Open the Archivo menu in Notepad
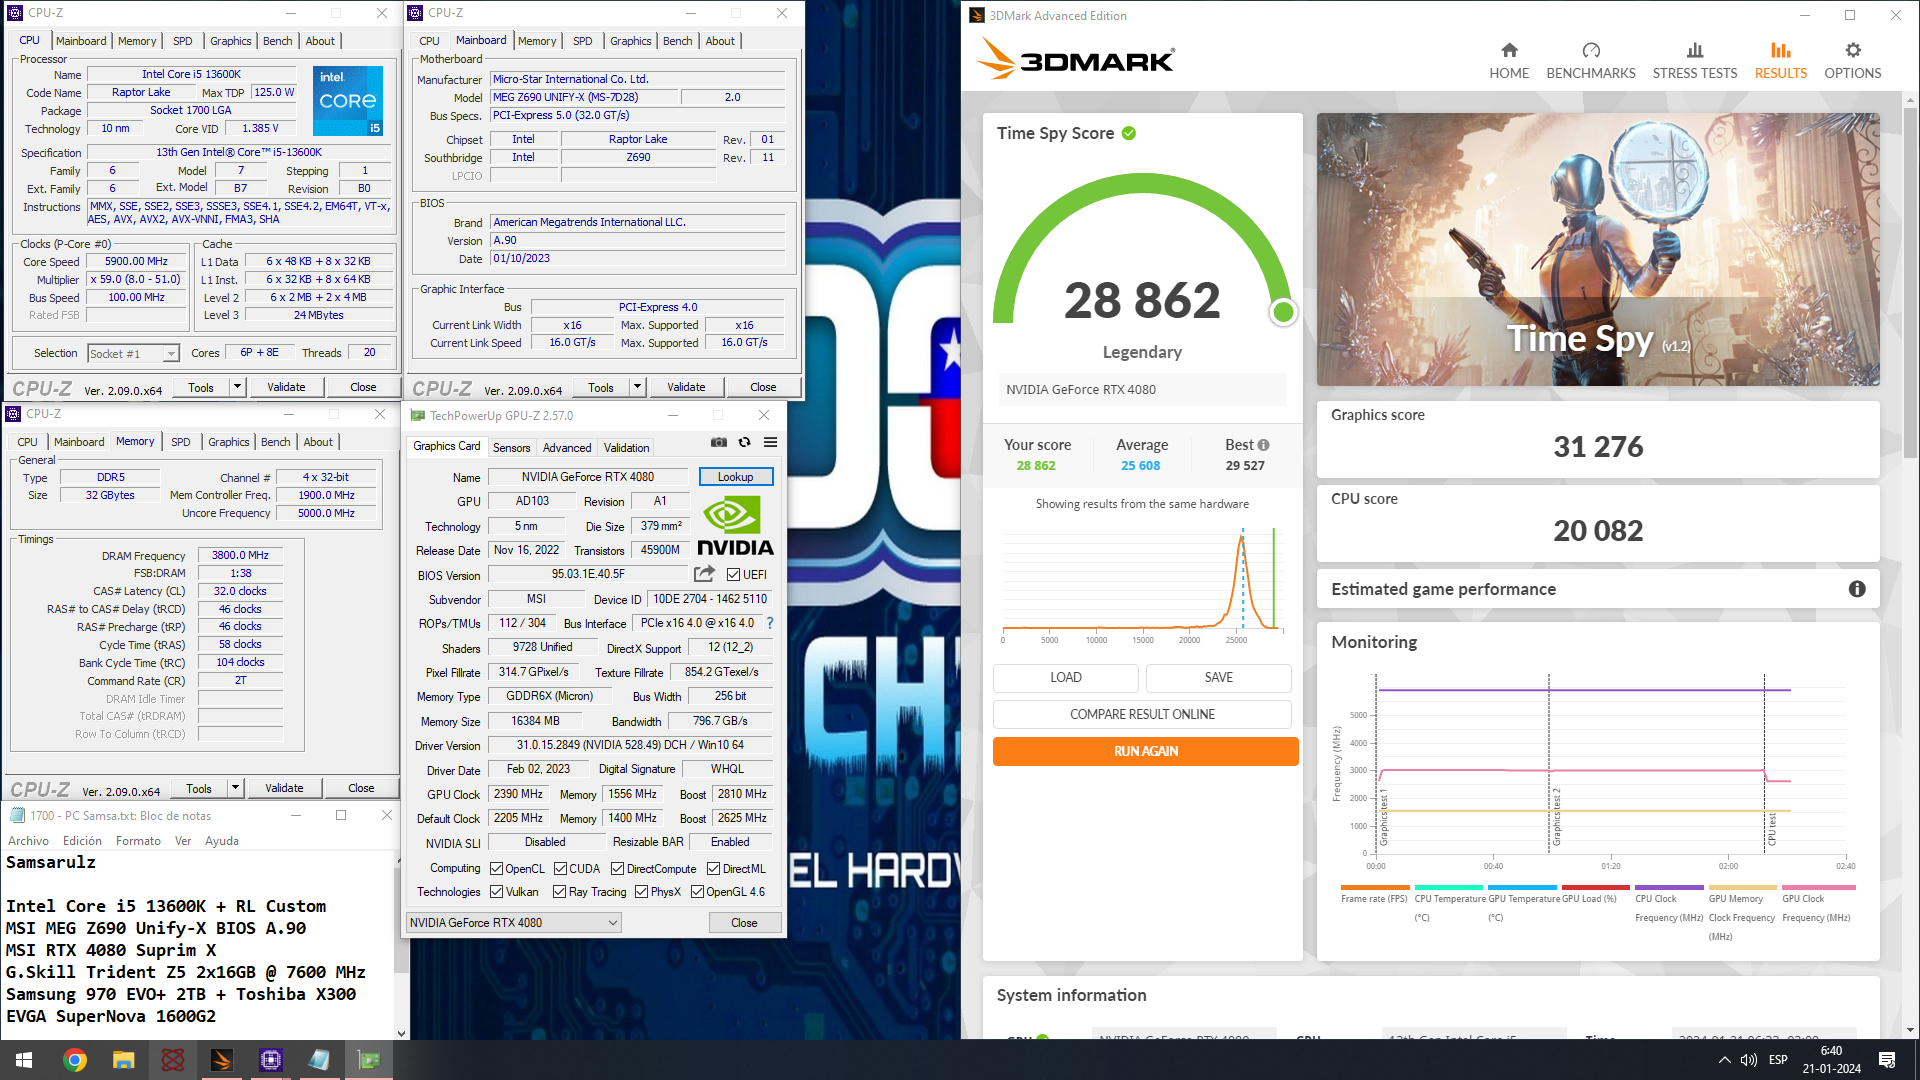This screenshot has height=1080, width=1920. tap(28, 841)
